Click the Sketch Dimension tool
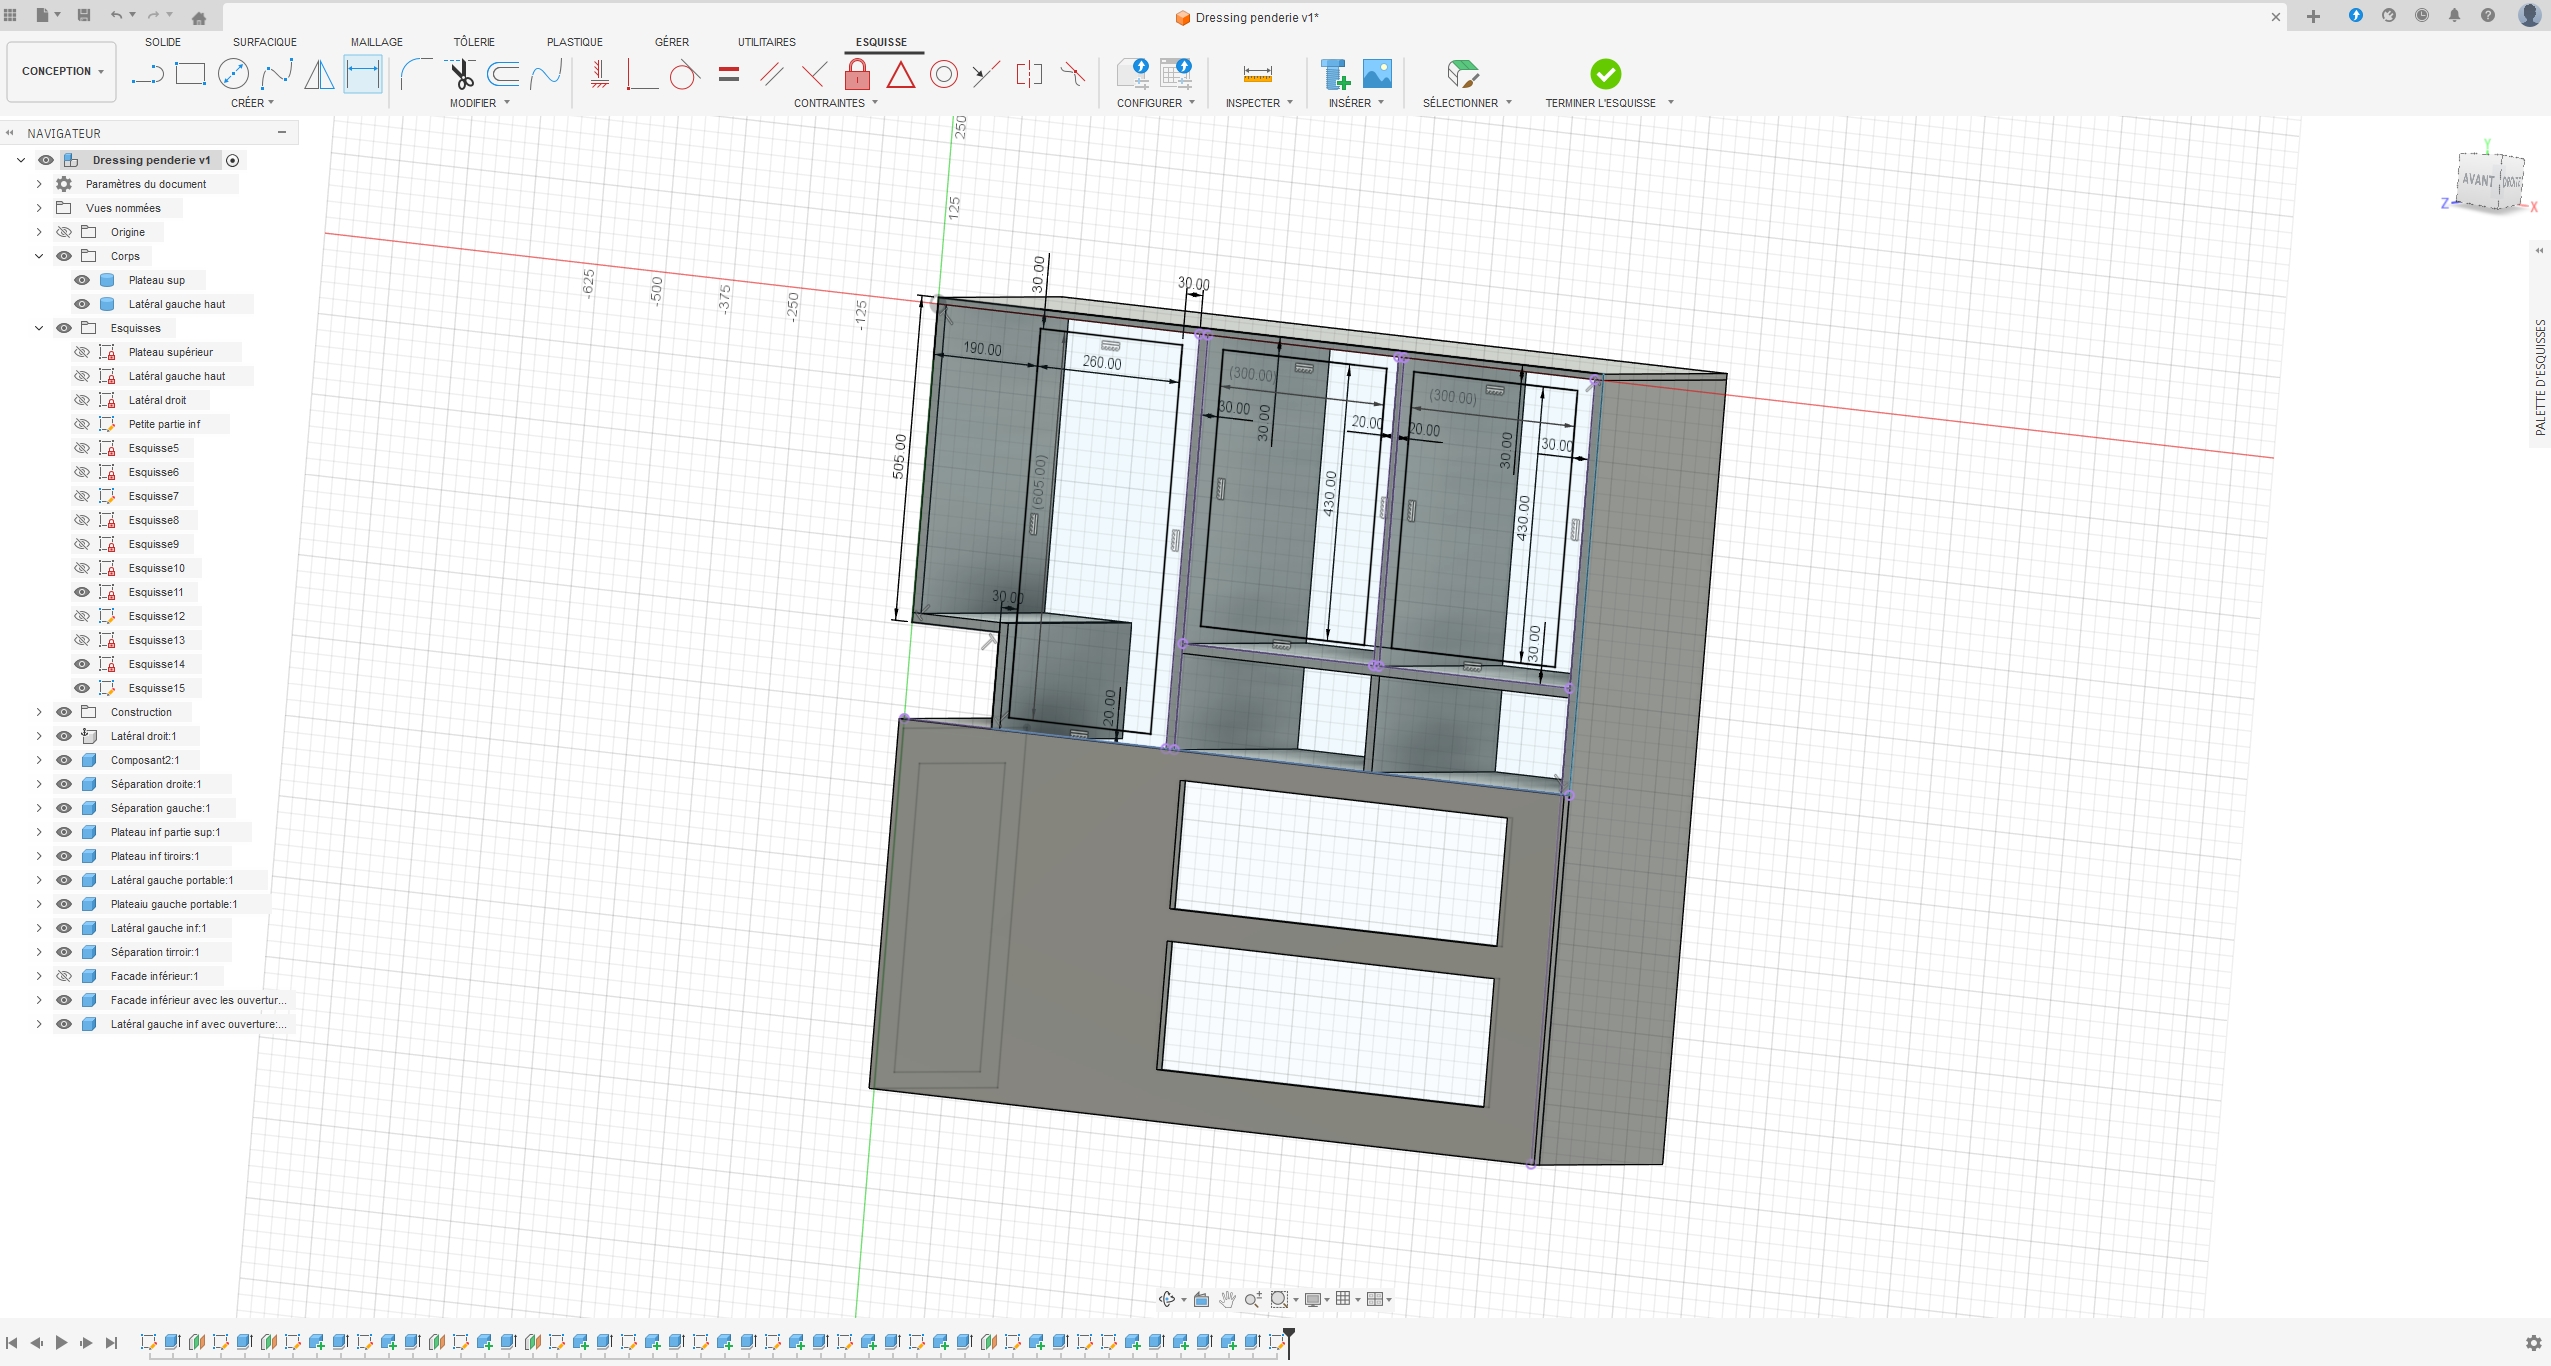This screenshot has width=2551, height=1366. [362, 74]
